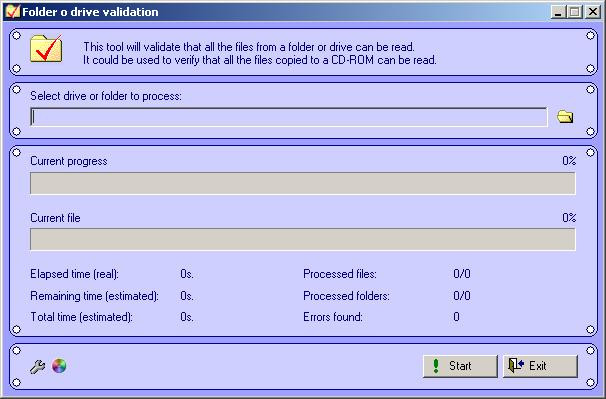Click the folder checkmark validation icon
Image resolution: width=606 pixels, height=399 pixels.
pyautogui.click(x=46, y=48)
